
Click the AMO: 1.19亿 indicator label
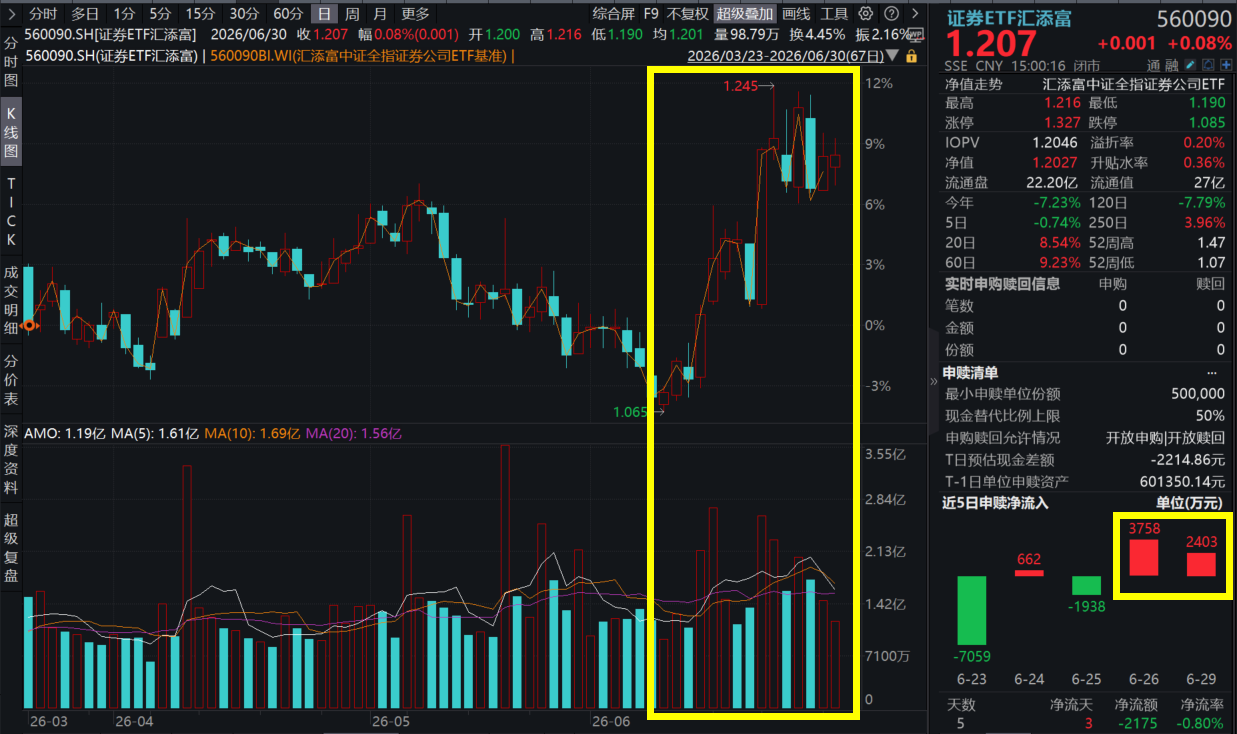click(x=65, y=433)
